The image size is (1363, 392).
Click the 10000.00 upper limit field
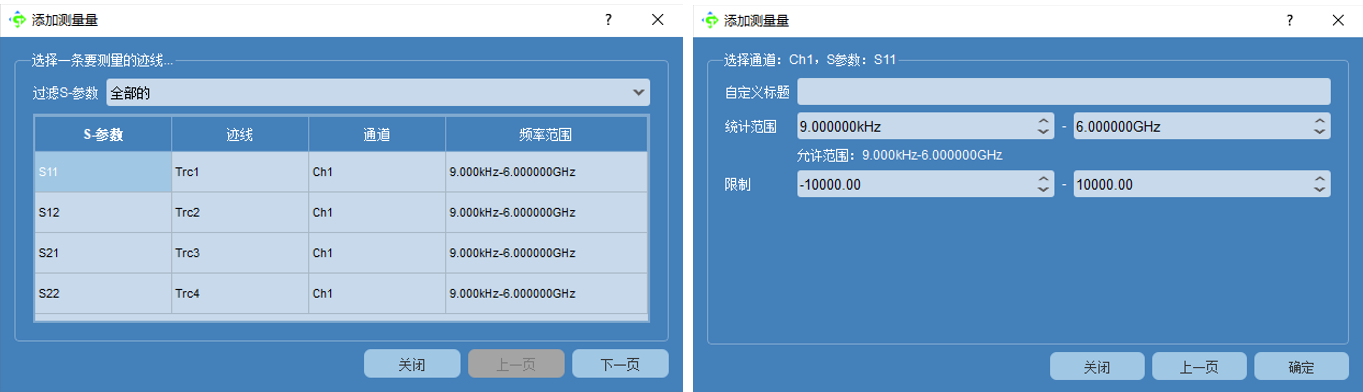coord(1201,184)
